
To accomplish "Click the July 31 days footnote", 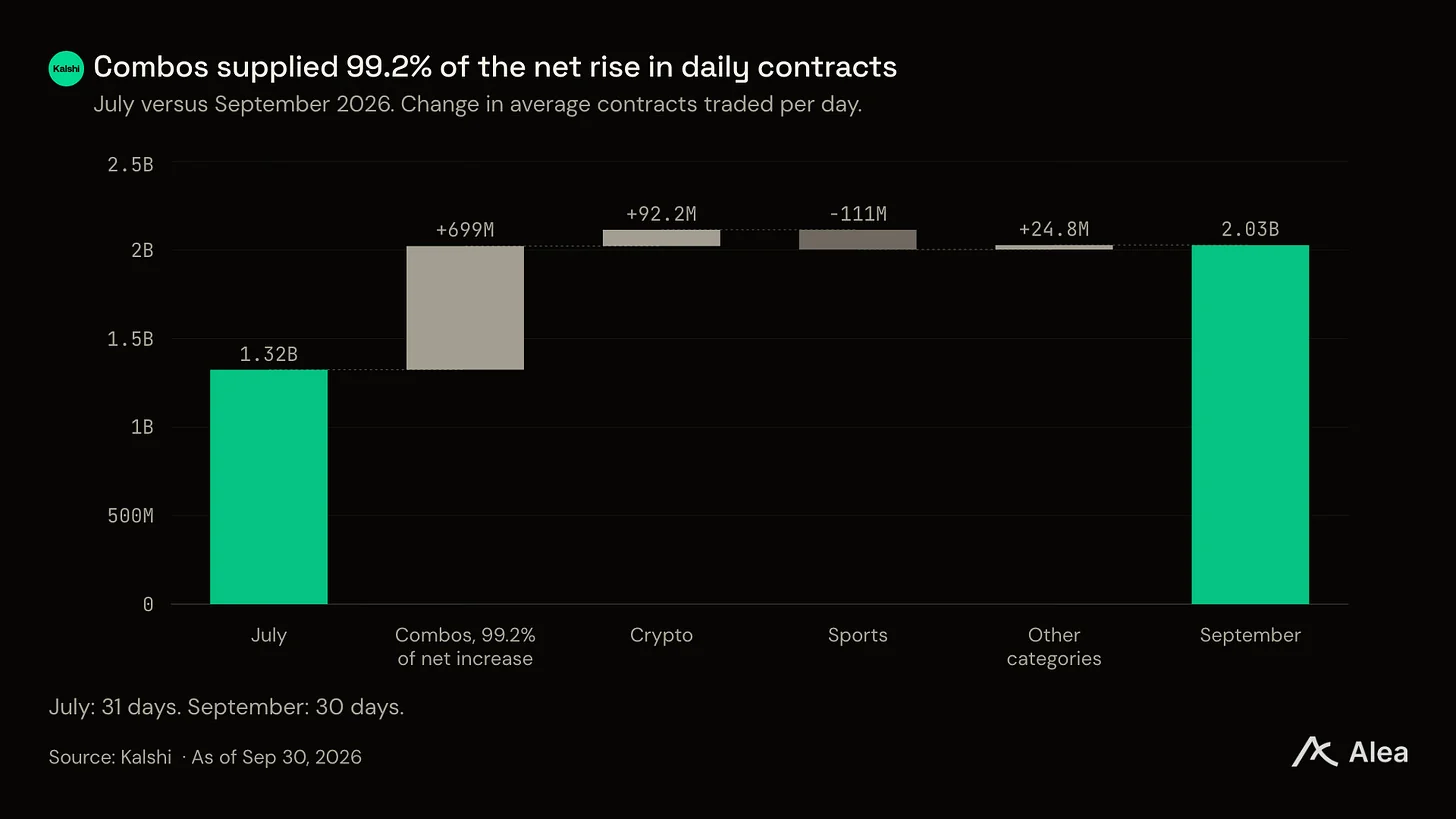I will [x=226, y=707].
